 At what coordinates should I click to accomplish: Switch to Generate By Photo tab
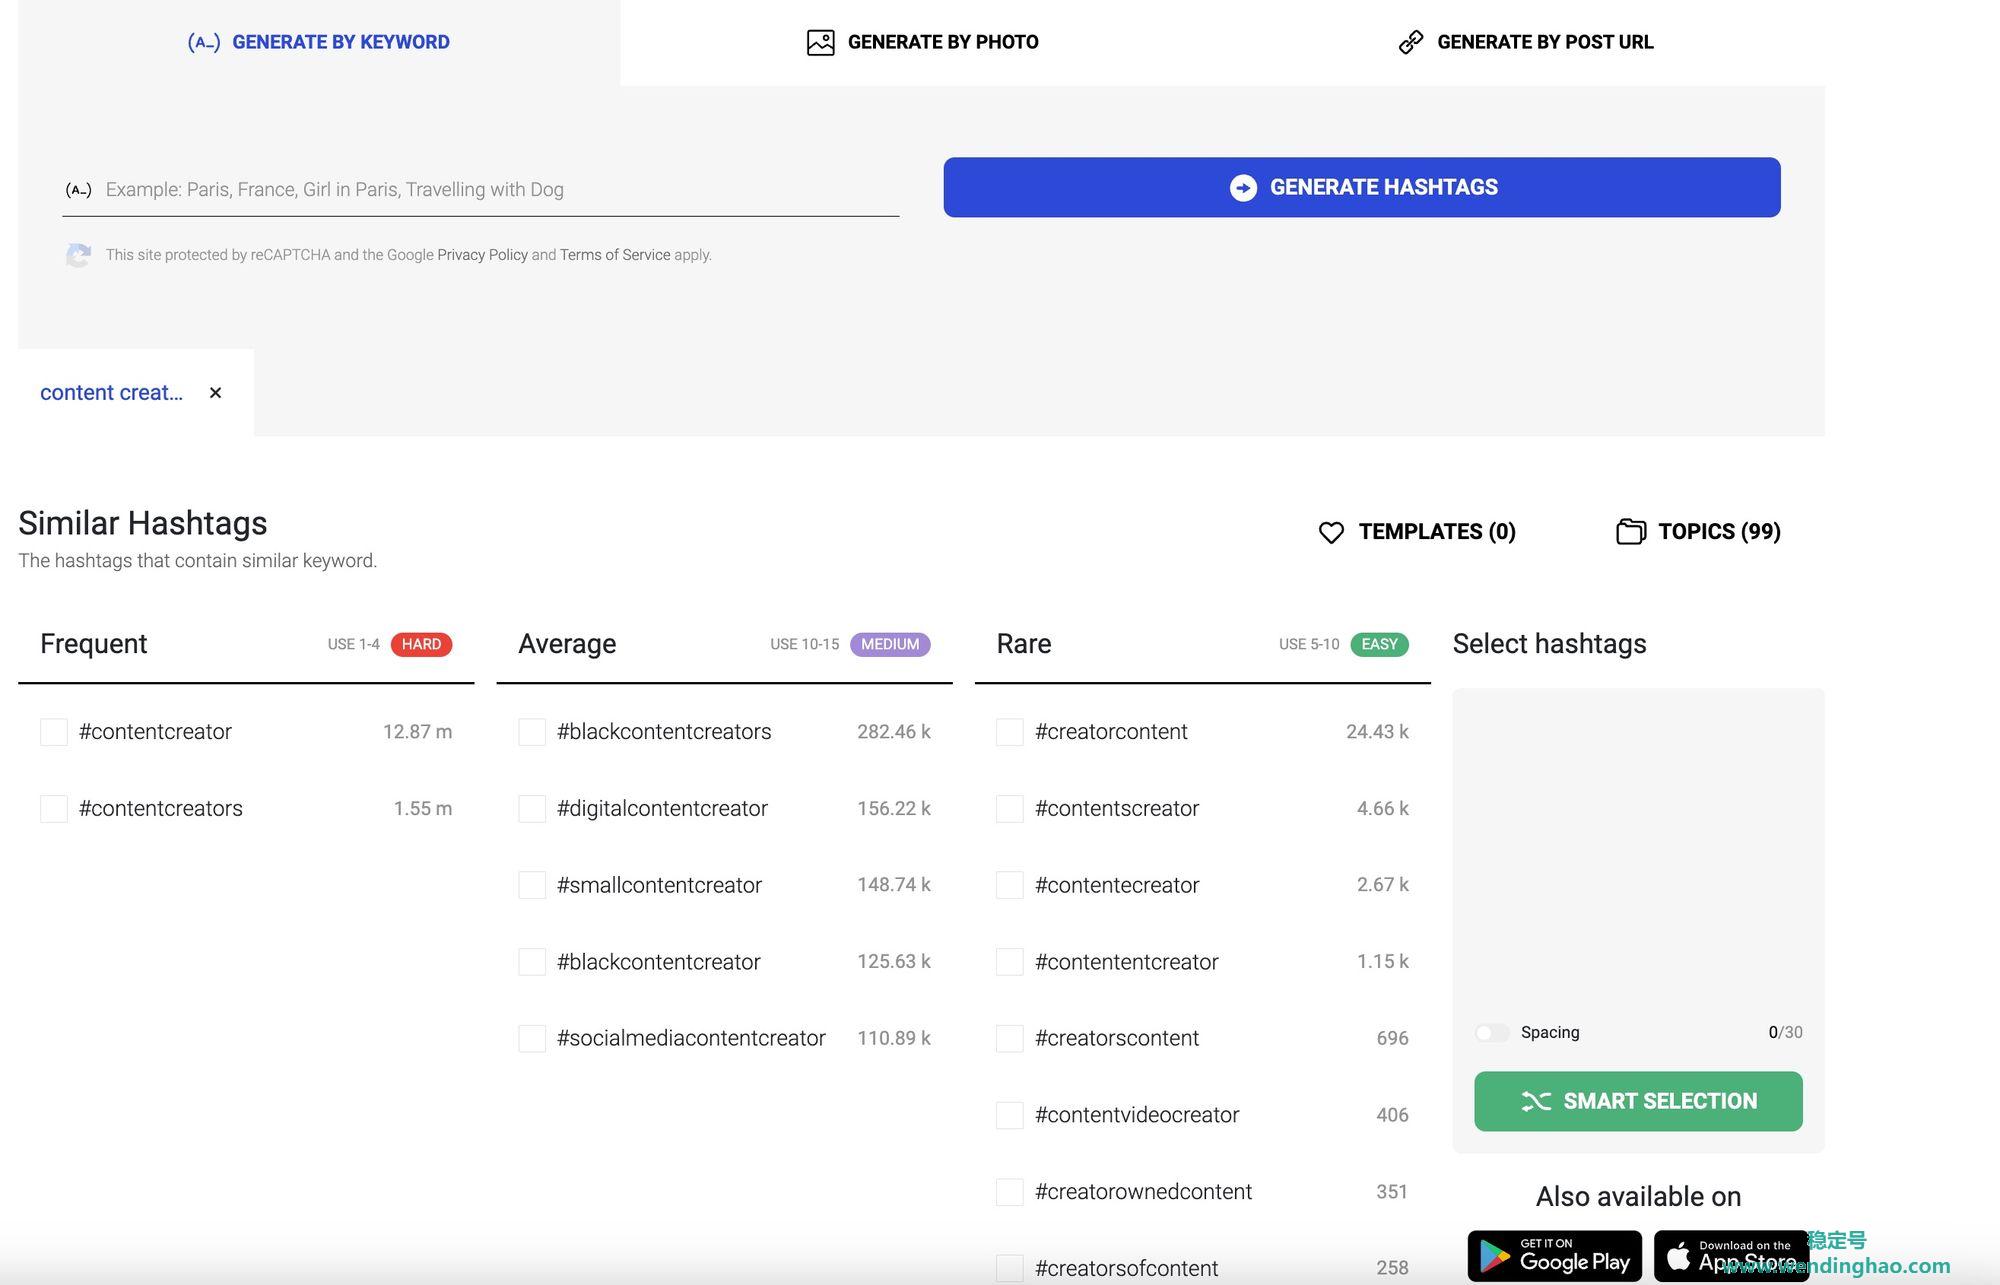click(921, 39)
